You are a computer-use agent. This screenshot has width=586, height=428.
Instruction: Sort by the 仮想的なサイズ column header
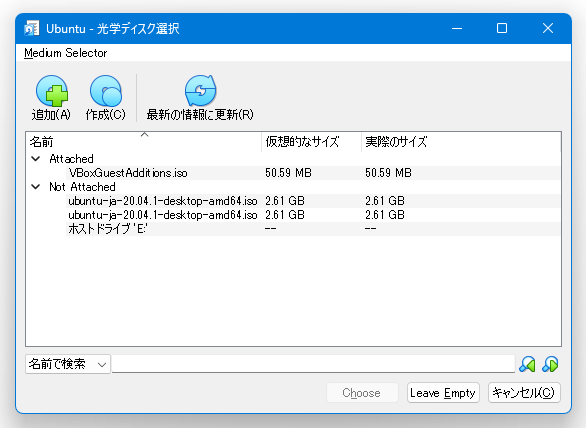[311, 142]
